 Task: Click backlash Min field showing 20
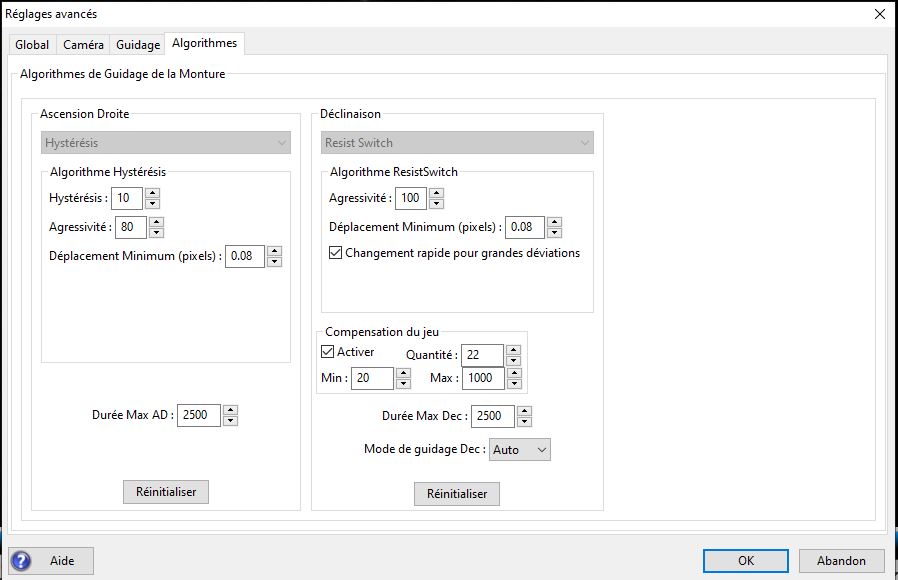tap(372, 378)
